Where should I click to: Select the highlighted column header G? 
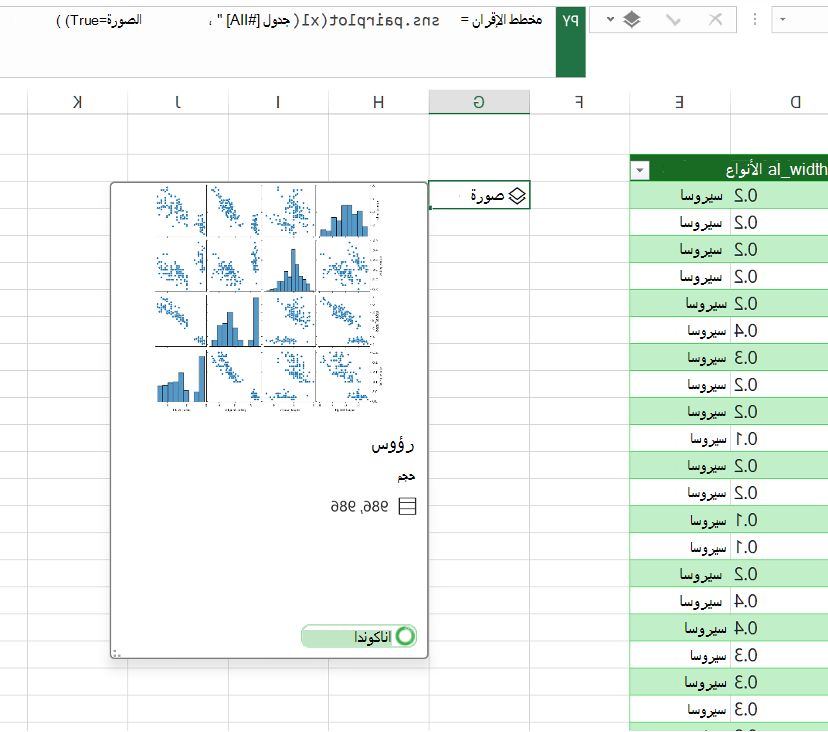pyautogui.click(x=479, y=102)
